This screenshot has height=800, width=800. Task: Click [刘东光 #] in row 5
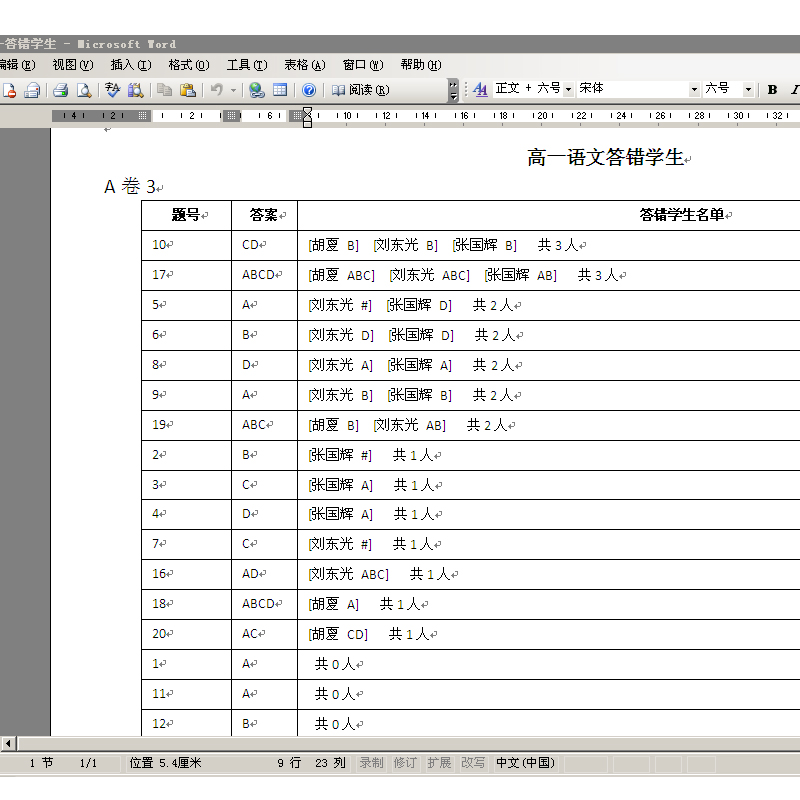(340, 305)
